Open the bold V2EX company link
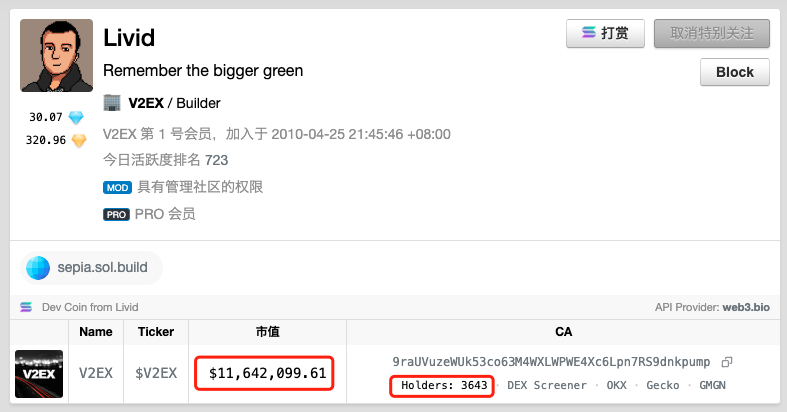This screenshot has height=412, width=787. 146,103
